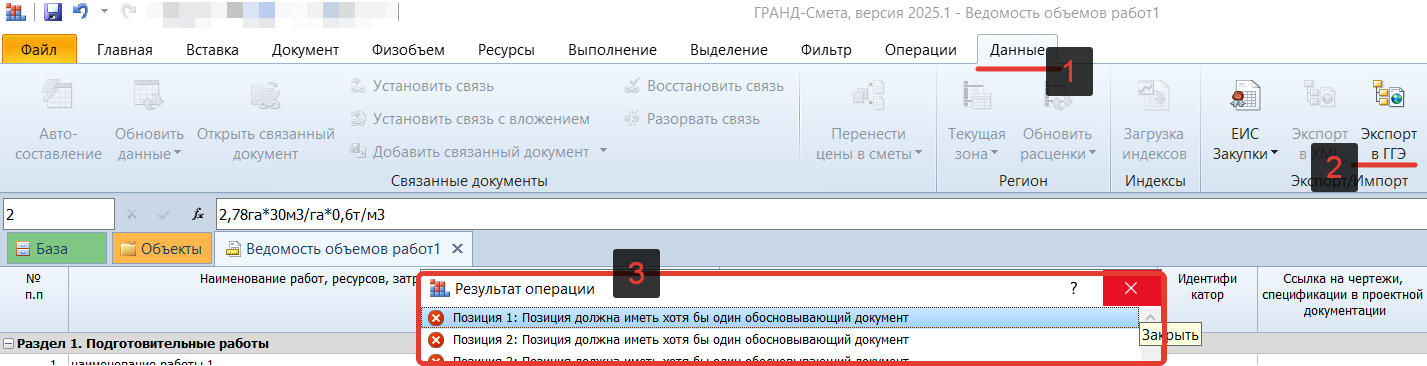Click the Результат операции dialog title icon
Screen dimensions: 1427x366
(438, 288)
